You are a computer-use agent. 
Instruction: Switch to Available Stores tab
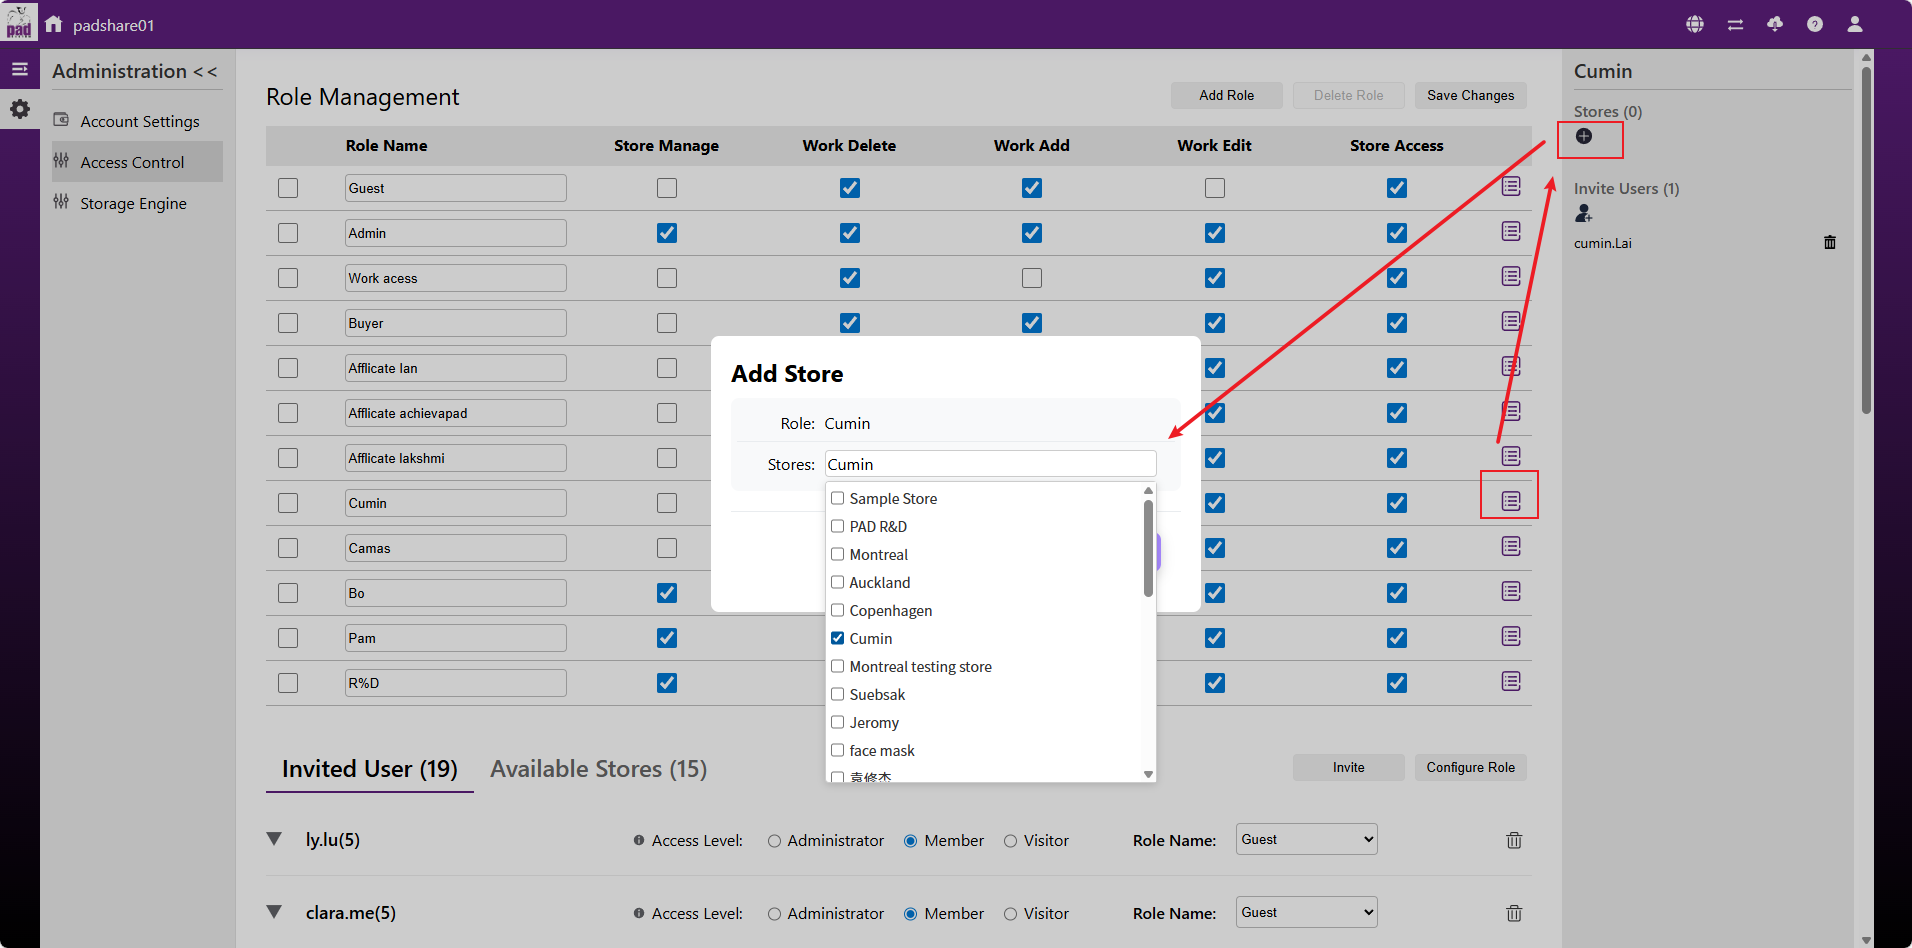pos(598,769)
